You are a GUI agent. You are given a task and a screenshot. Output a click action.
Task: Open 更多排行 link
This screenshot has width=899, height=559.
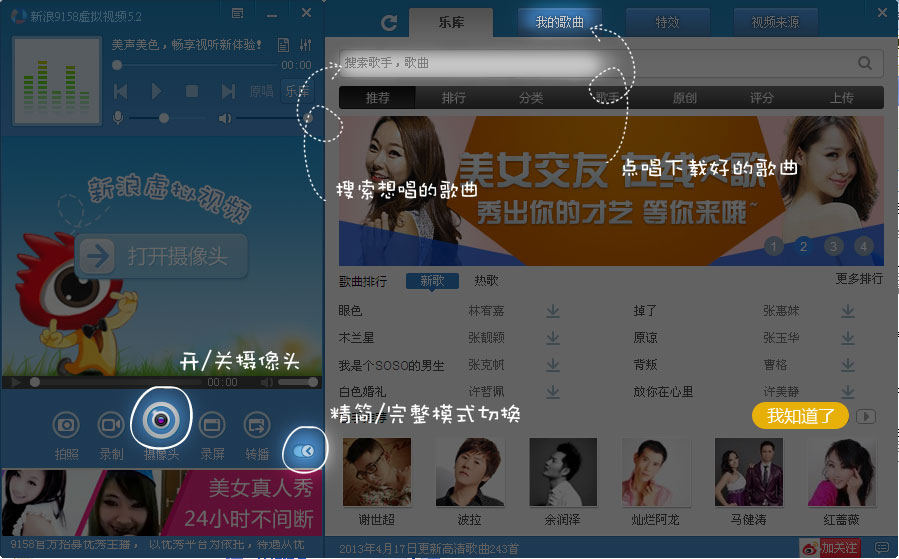(859, 279)
